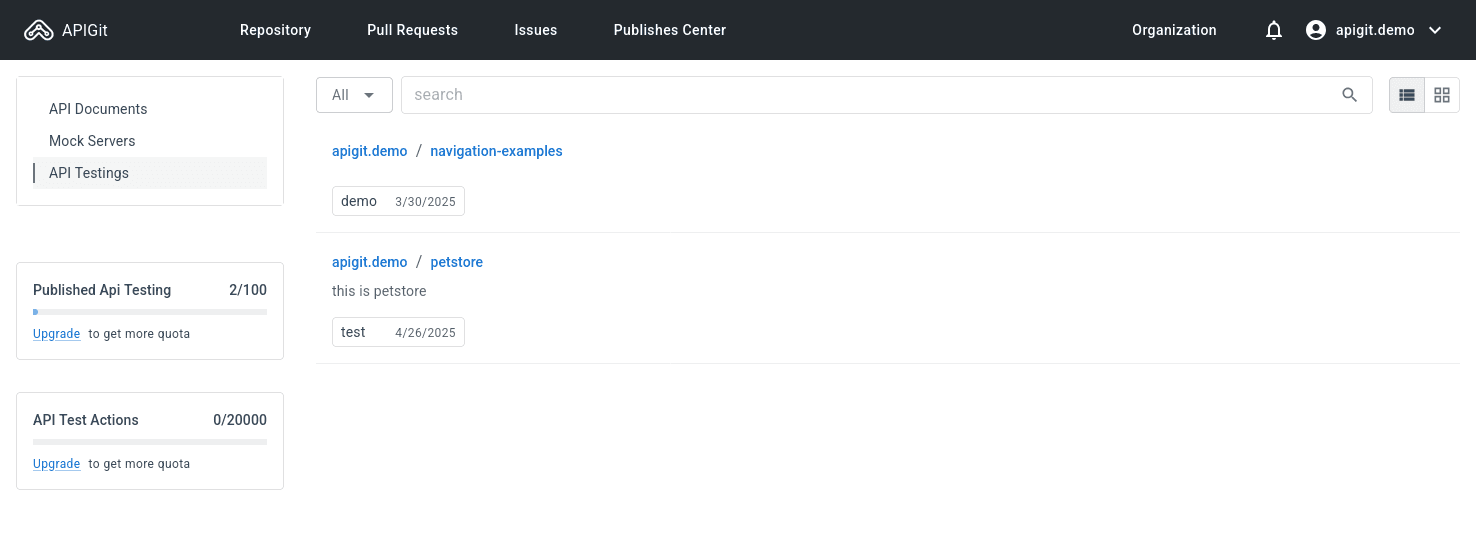Open the Repository menu

coord(275,30)
